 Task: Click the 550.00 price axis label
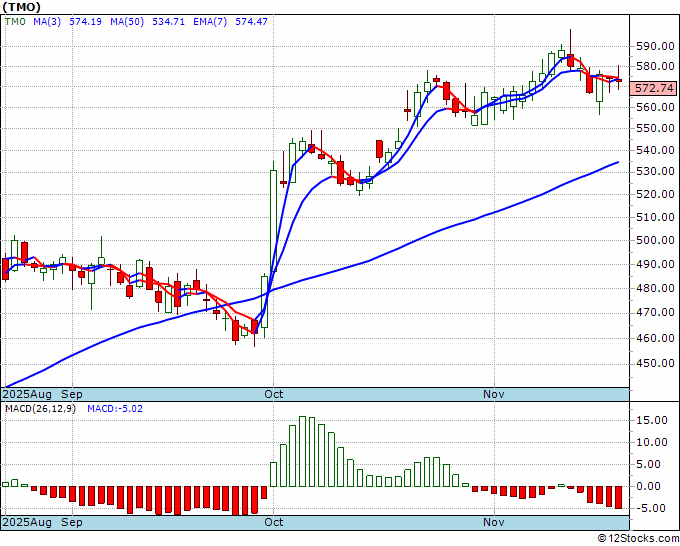click(x=655, y=128)
